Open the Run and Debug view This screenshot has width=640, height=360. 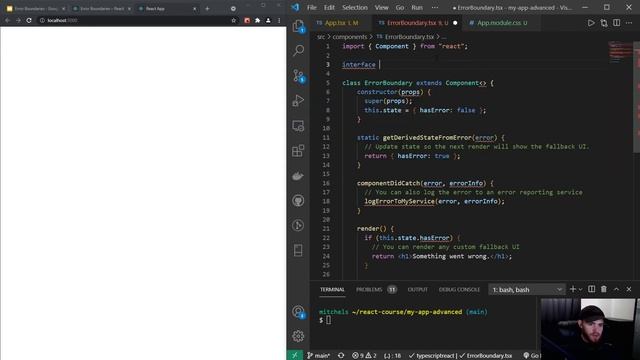298,100
